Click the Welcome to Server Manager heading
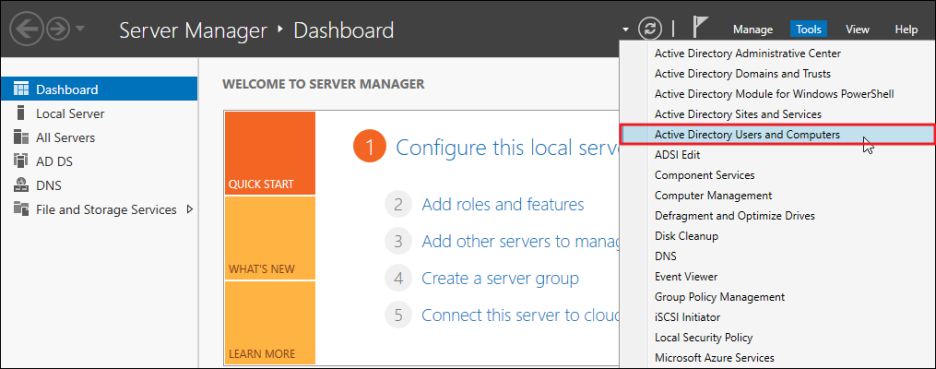Screen dimensions: 936x369 click(x=323, y=84)
